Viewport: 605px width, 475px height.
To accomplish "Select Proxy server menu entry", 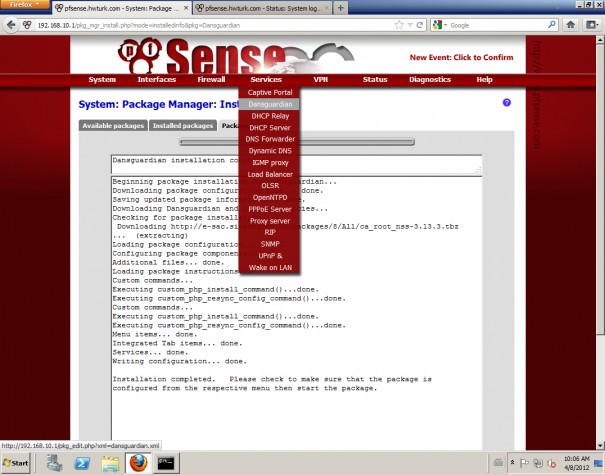I will click(270, 221).
